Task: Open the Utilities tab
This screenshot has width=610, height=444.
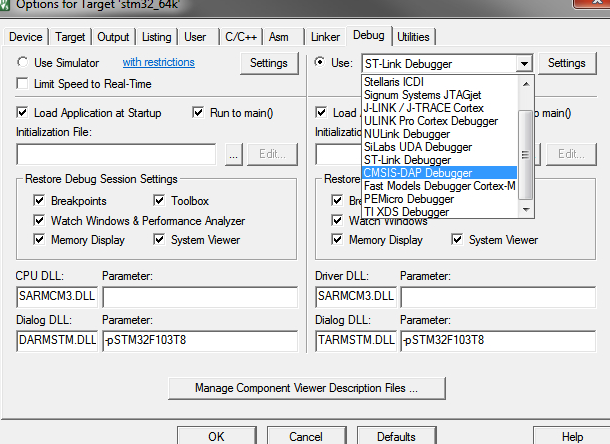Action: [x=413, y=37]
